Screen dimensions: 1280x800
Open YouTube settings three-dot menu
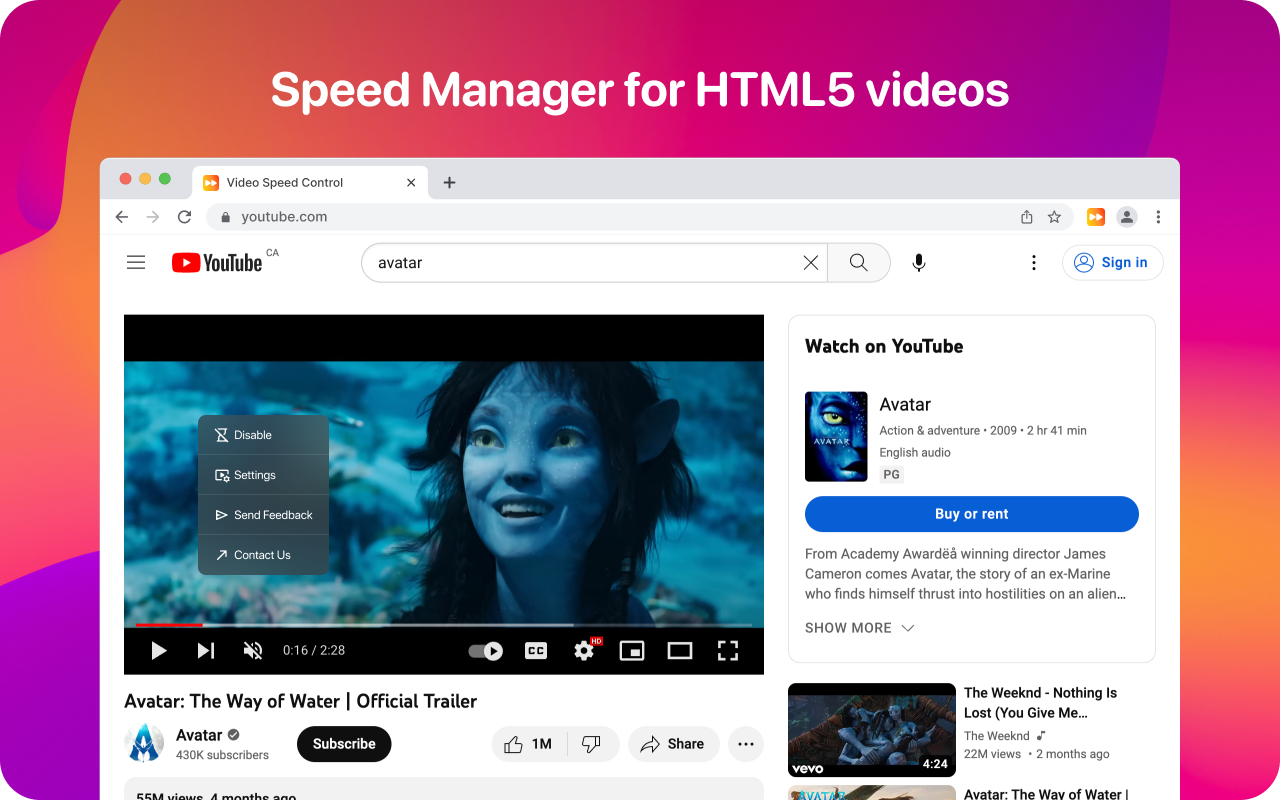[1034, 263]
